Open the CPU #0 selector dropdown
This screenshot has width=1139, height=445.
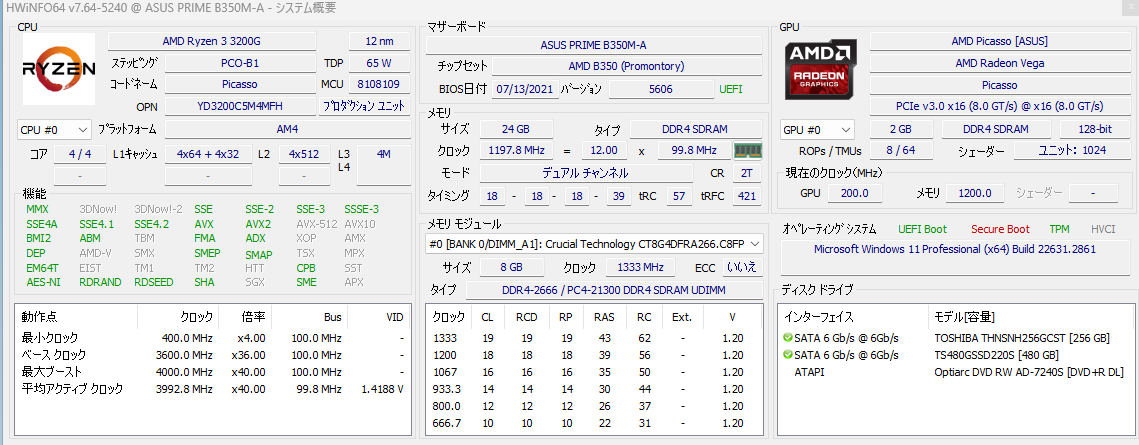(x=54, y=131)
